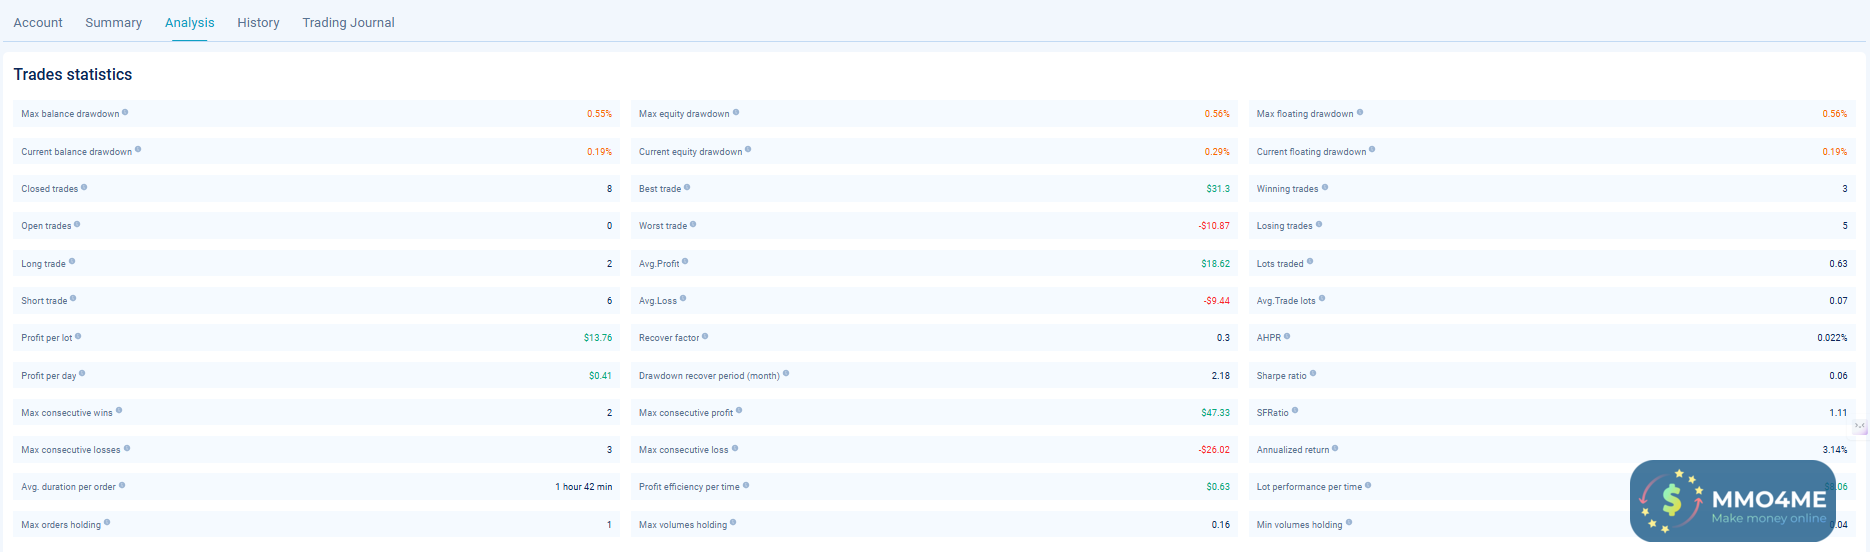Screen dimensions: 1870x552
Task: Click the Annualized return value 3.14%
Action: 1835,450
